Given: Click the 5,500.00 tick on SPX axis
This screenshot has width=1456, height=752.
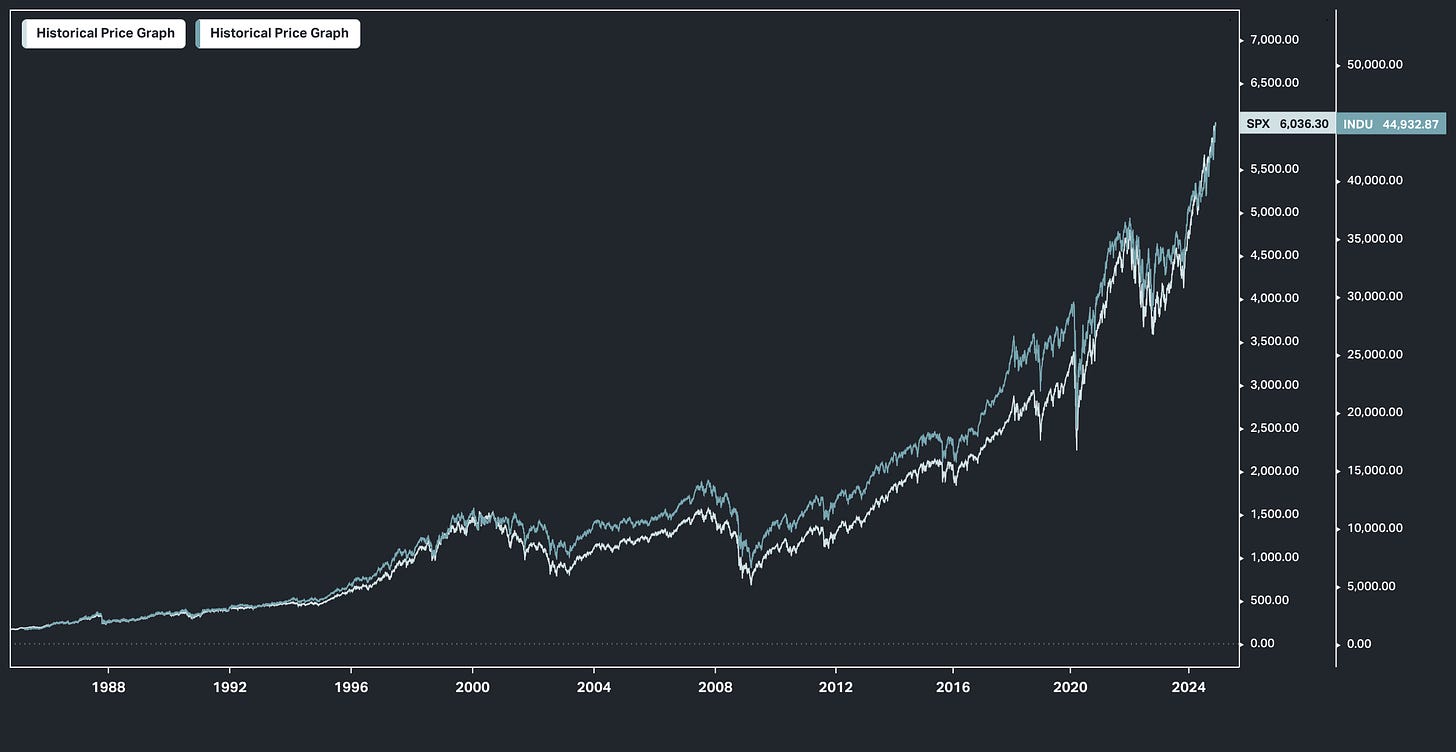Looking at the screenshot, I should pyautogui.click(x=1274, y=169).
